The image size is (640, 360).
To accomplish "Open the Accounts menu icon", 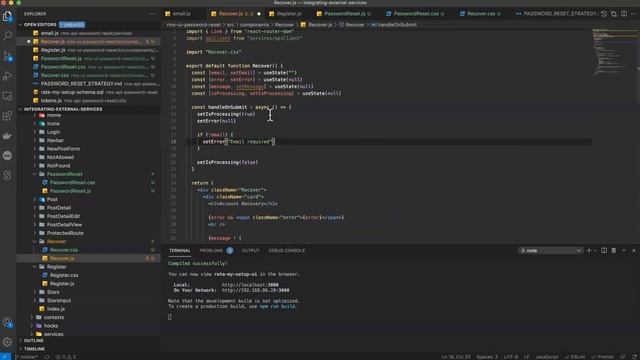I will 7,322.
